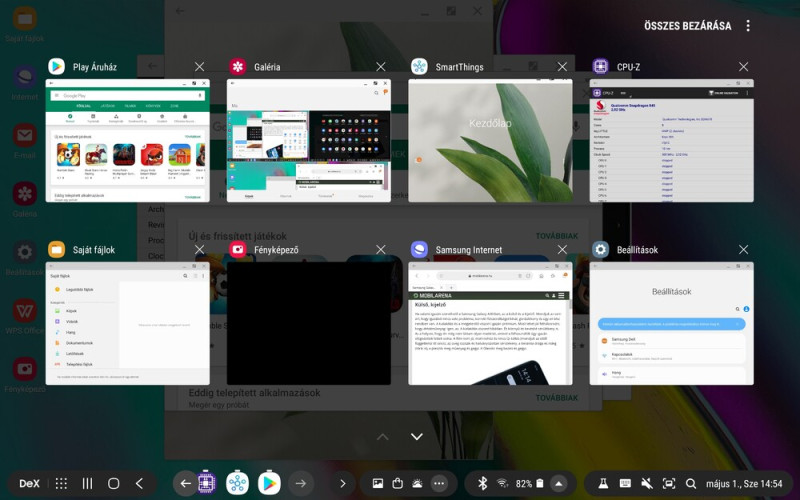
Task: Click the Bluetooth status icon
Action: pyautogui.click(x=482, y=483)
